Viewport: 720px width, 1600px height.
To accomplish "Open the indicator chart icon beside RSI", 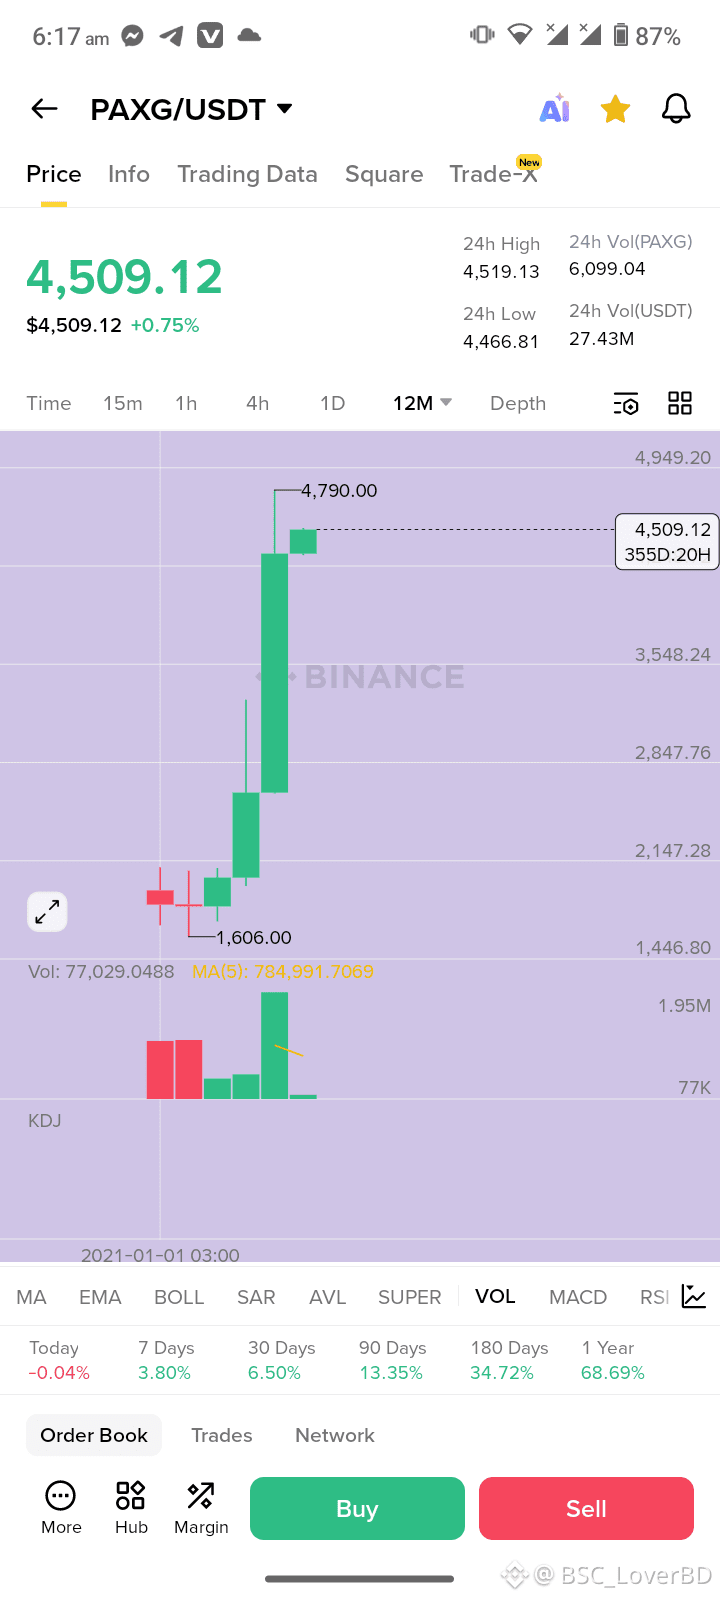I will click(x=694, y=1297).
